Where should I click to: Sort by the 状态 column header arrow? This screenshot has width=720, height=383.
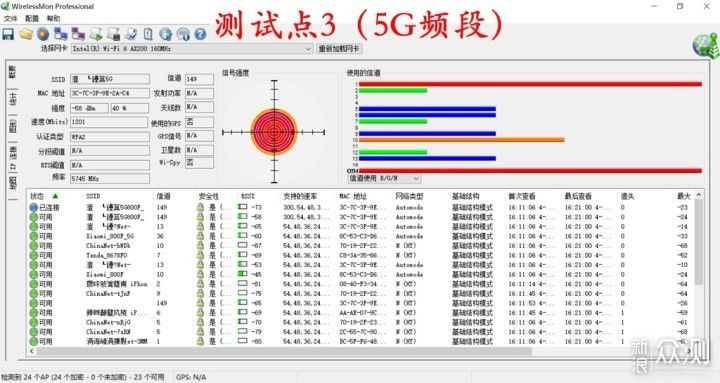(x=56, y=196)
